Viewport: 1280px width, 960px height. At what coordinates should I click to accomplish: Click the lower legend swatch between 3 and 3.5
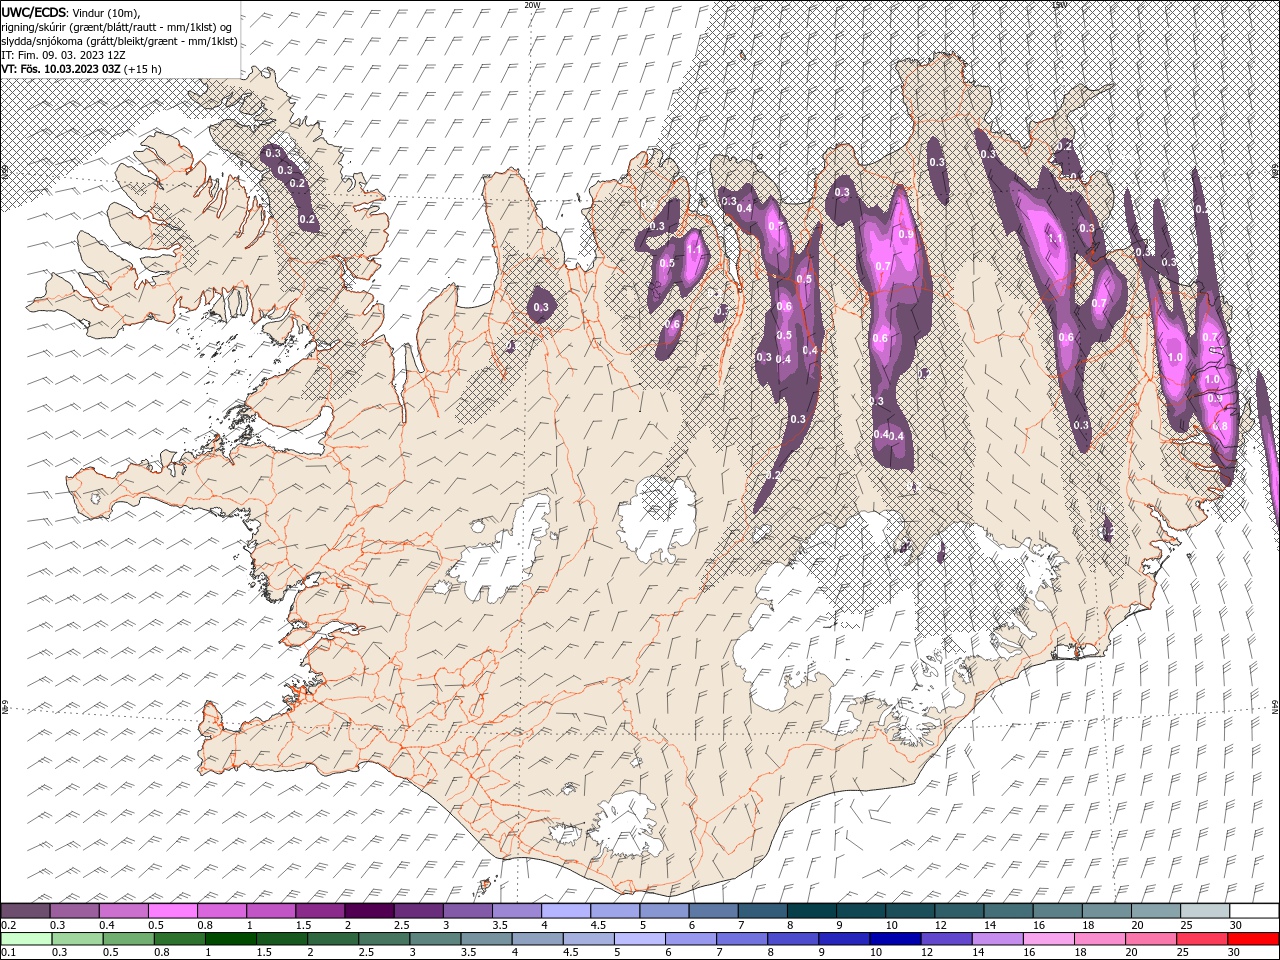tap(435, 939)
